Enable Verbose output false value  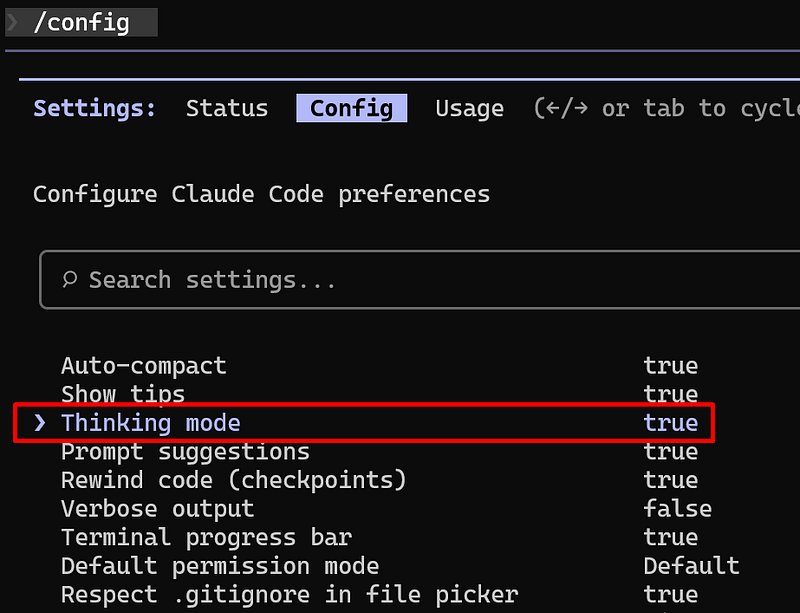coord(677,509)
